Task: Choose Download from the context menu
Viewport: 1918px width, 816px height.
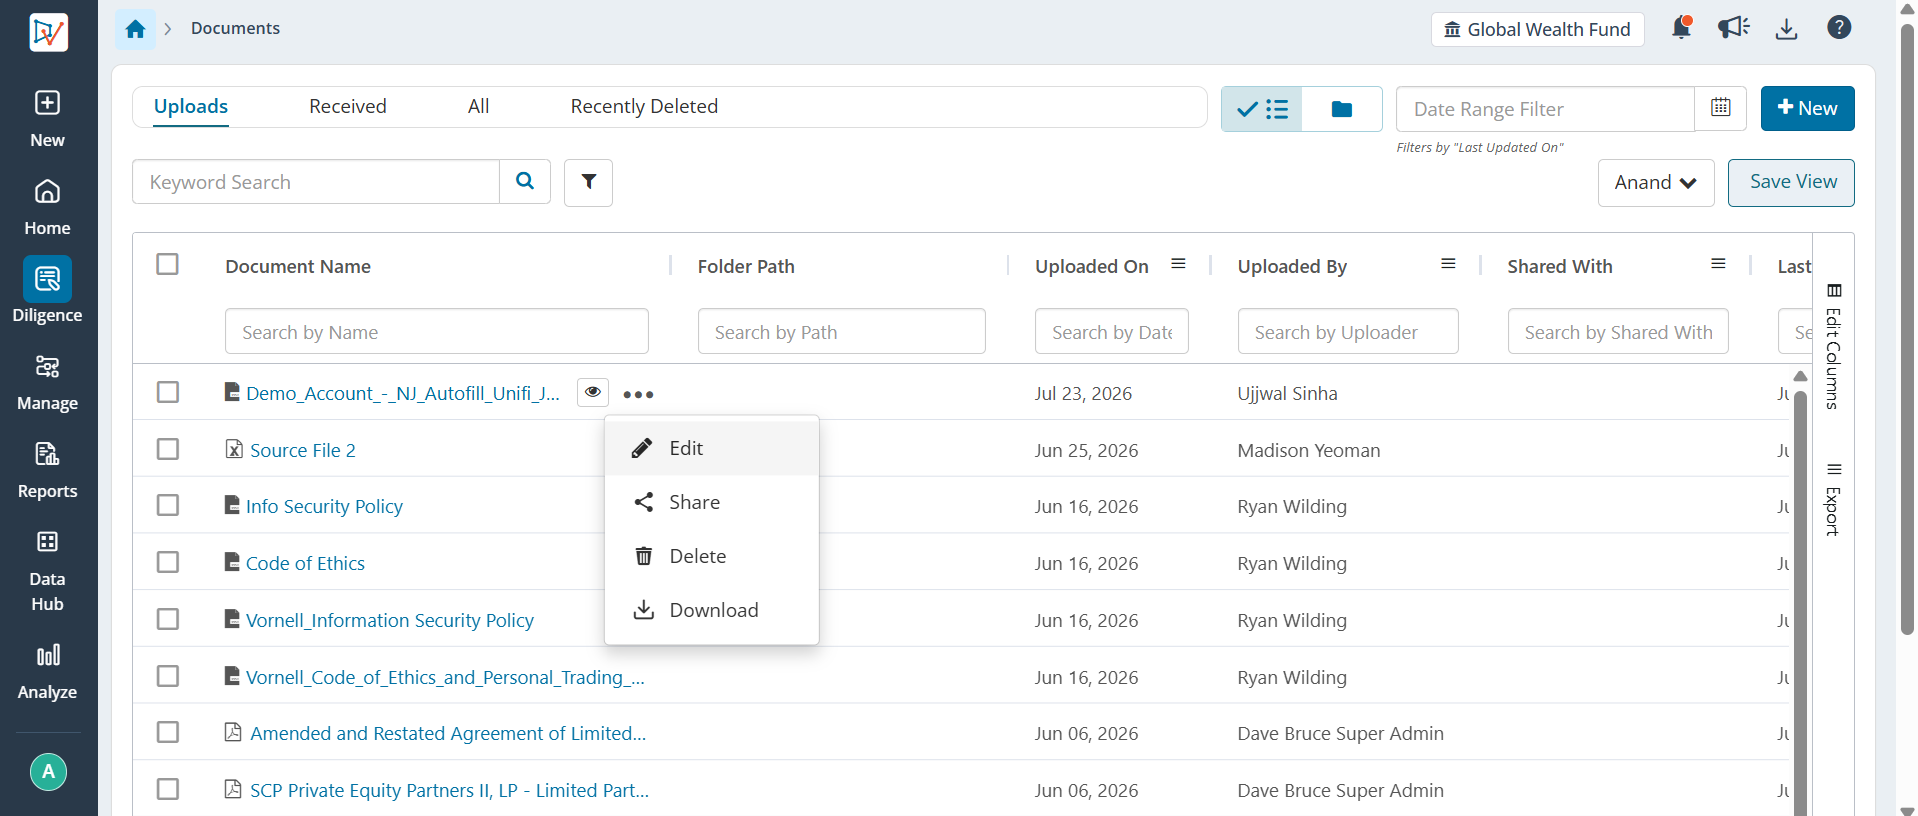Action: tap(712, 610)
